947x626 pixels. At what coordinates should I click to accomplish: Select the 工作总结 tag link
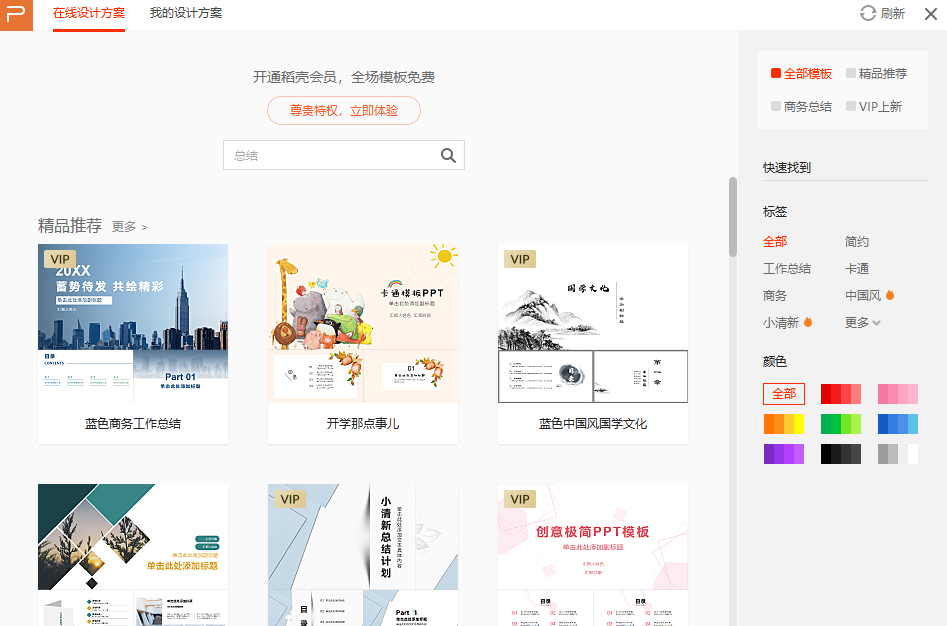pyautogui.click(x=787, y=269)
